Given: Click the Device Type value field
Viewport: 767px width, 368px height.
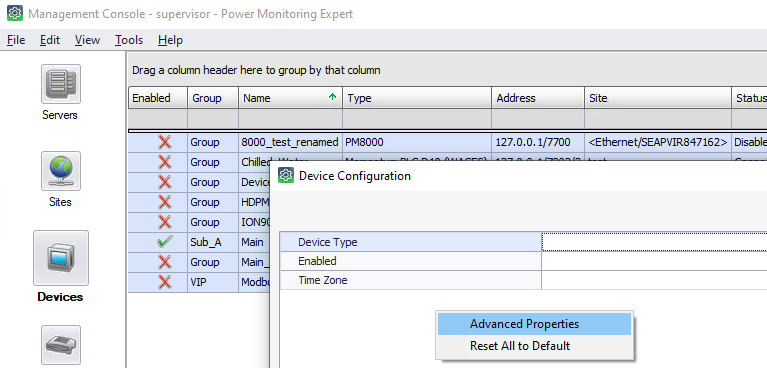Looking at the screenshot, I should [x=654, y=242].
